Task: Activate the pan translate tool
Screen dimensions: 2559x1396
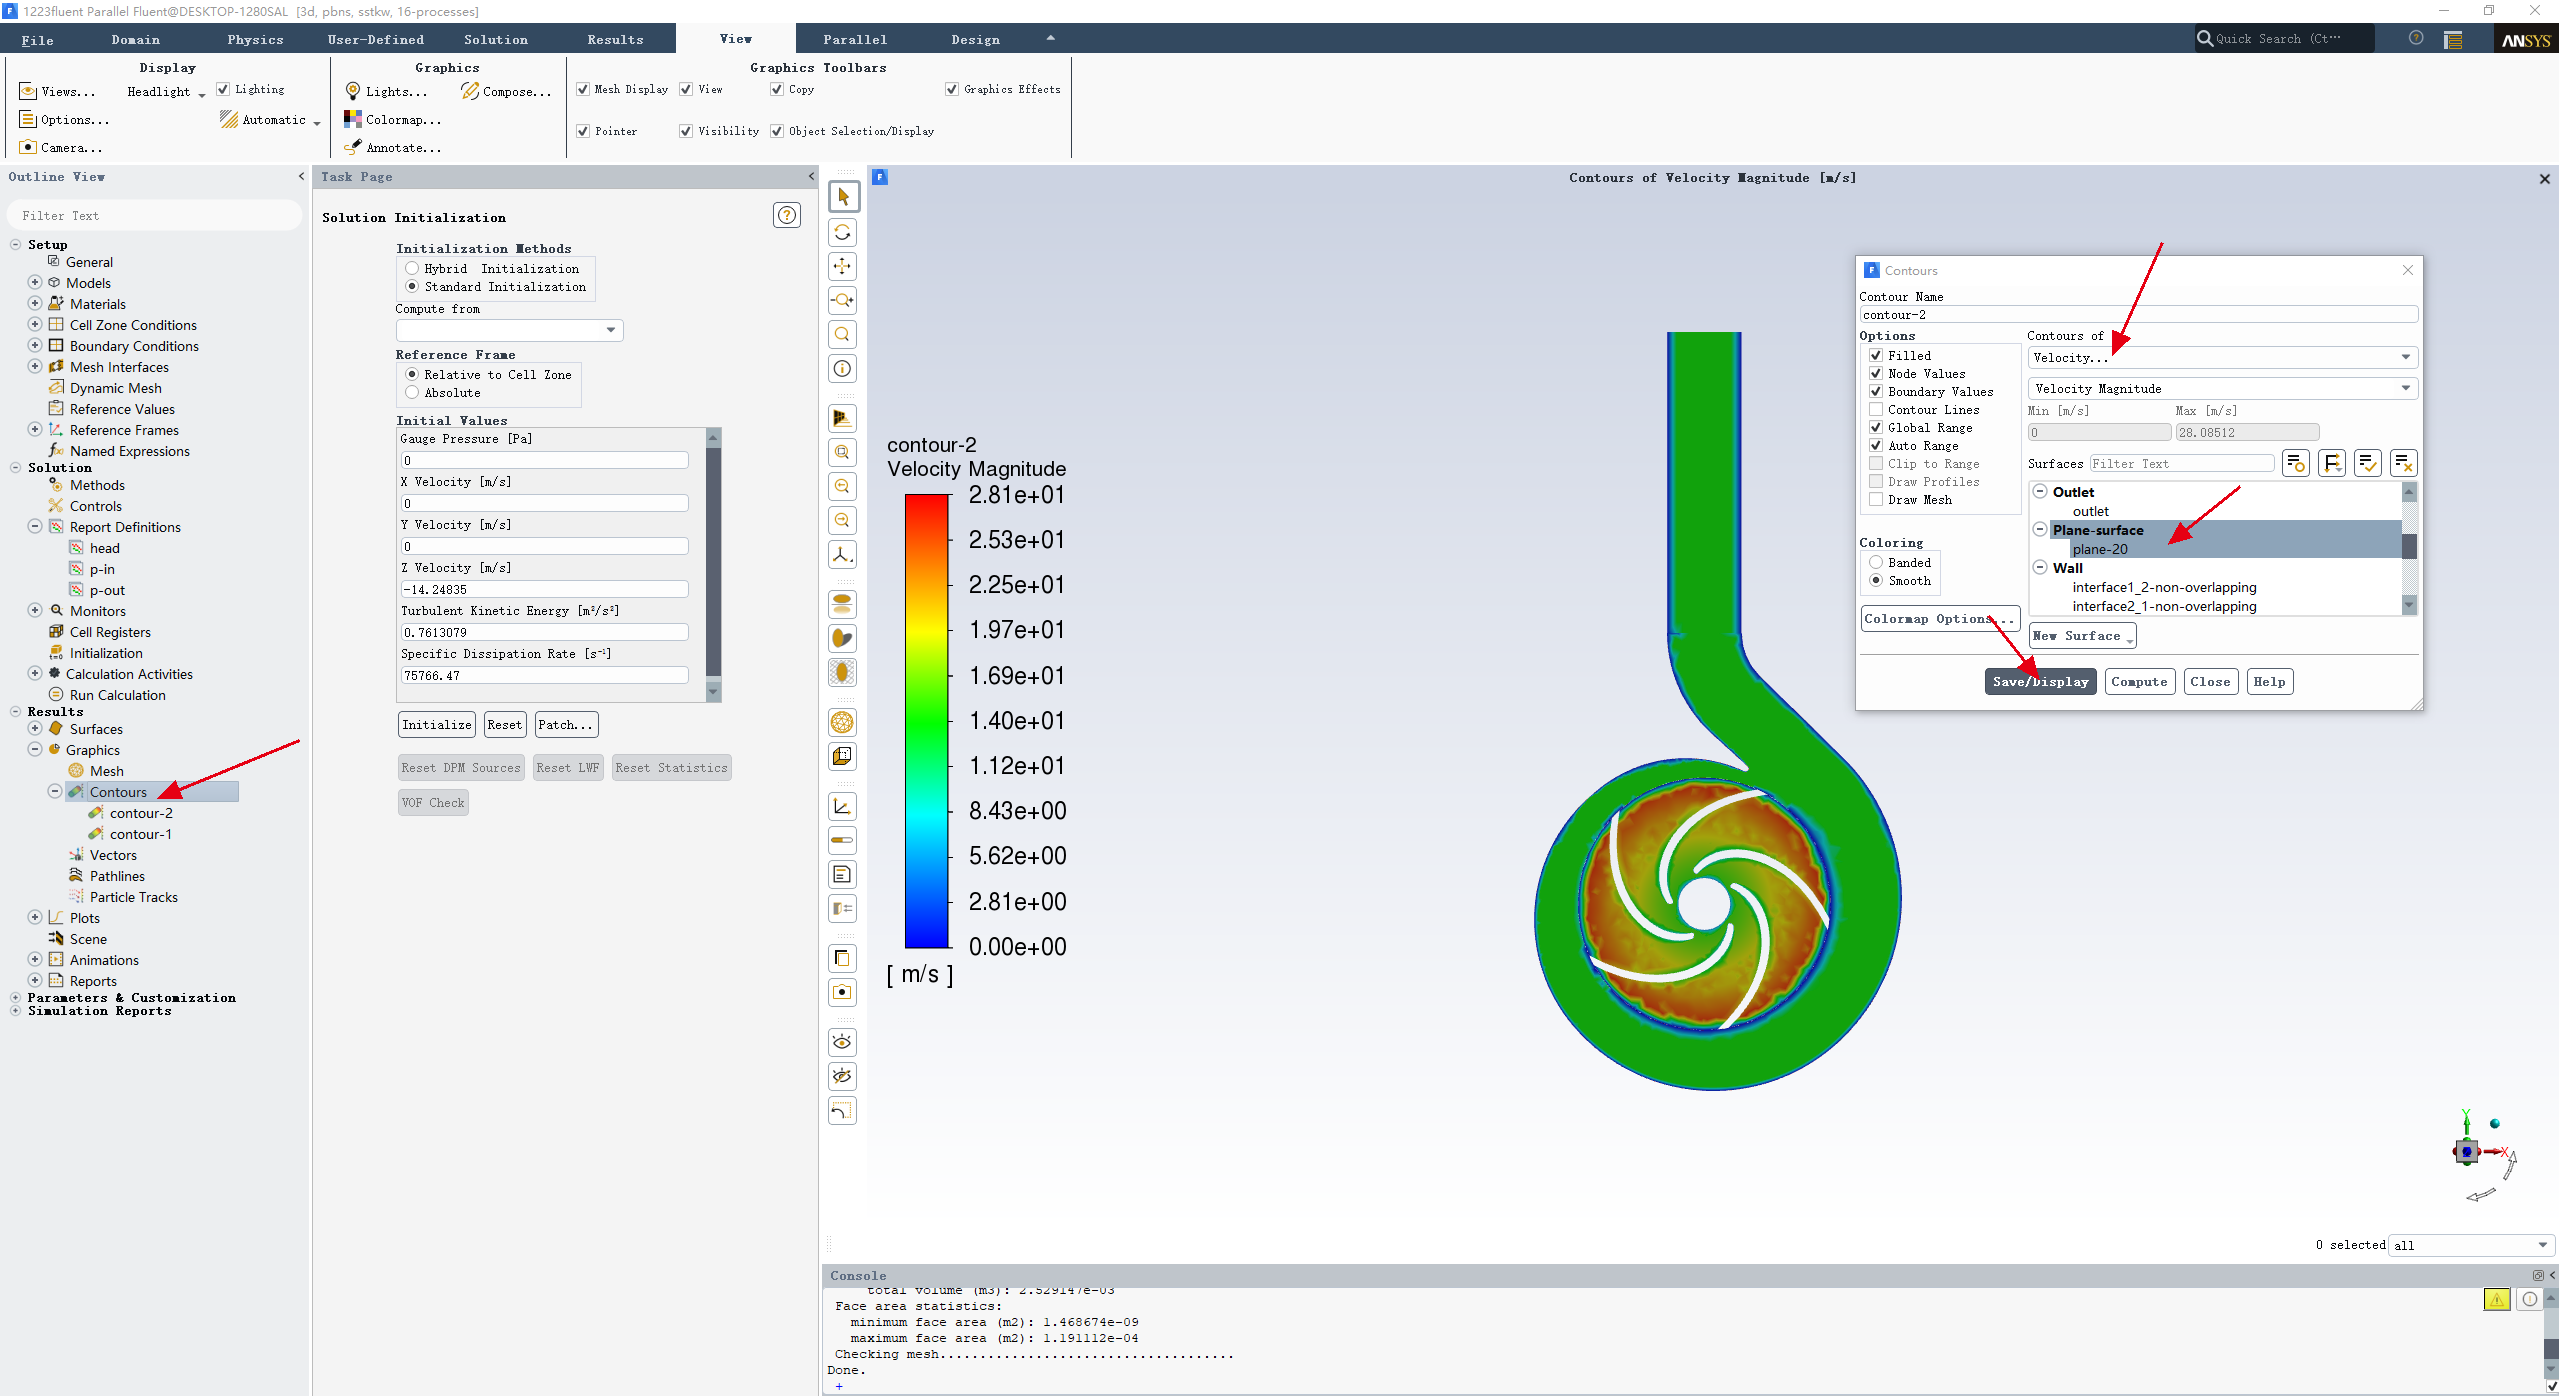Action: pos(843,266)
